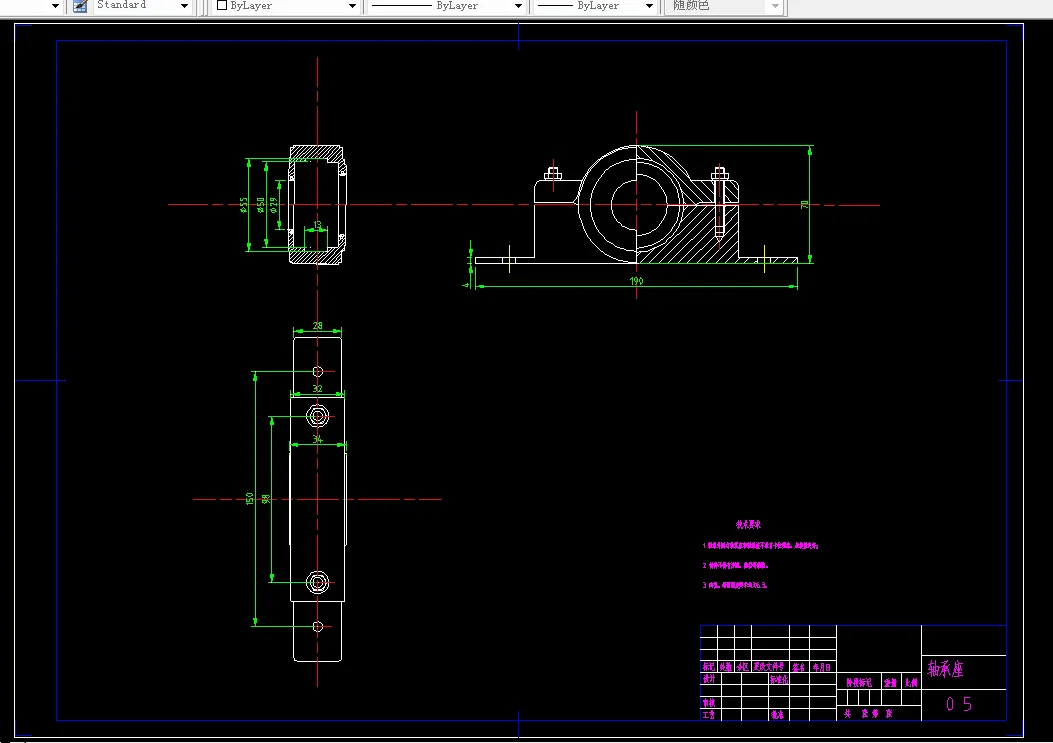Image resolution: width=1053 pixels, height=743 pixels.
Task: Select the 98 dimension text in top view
Action: coord(266,498)
